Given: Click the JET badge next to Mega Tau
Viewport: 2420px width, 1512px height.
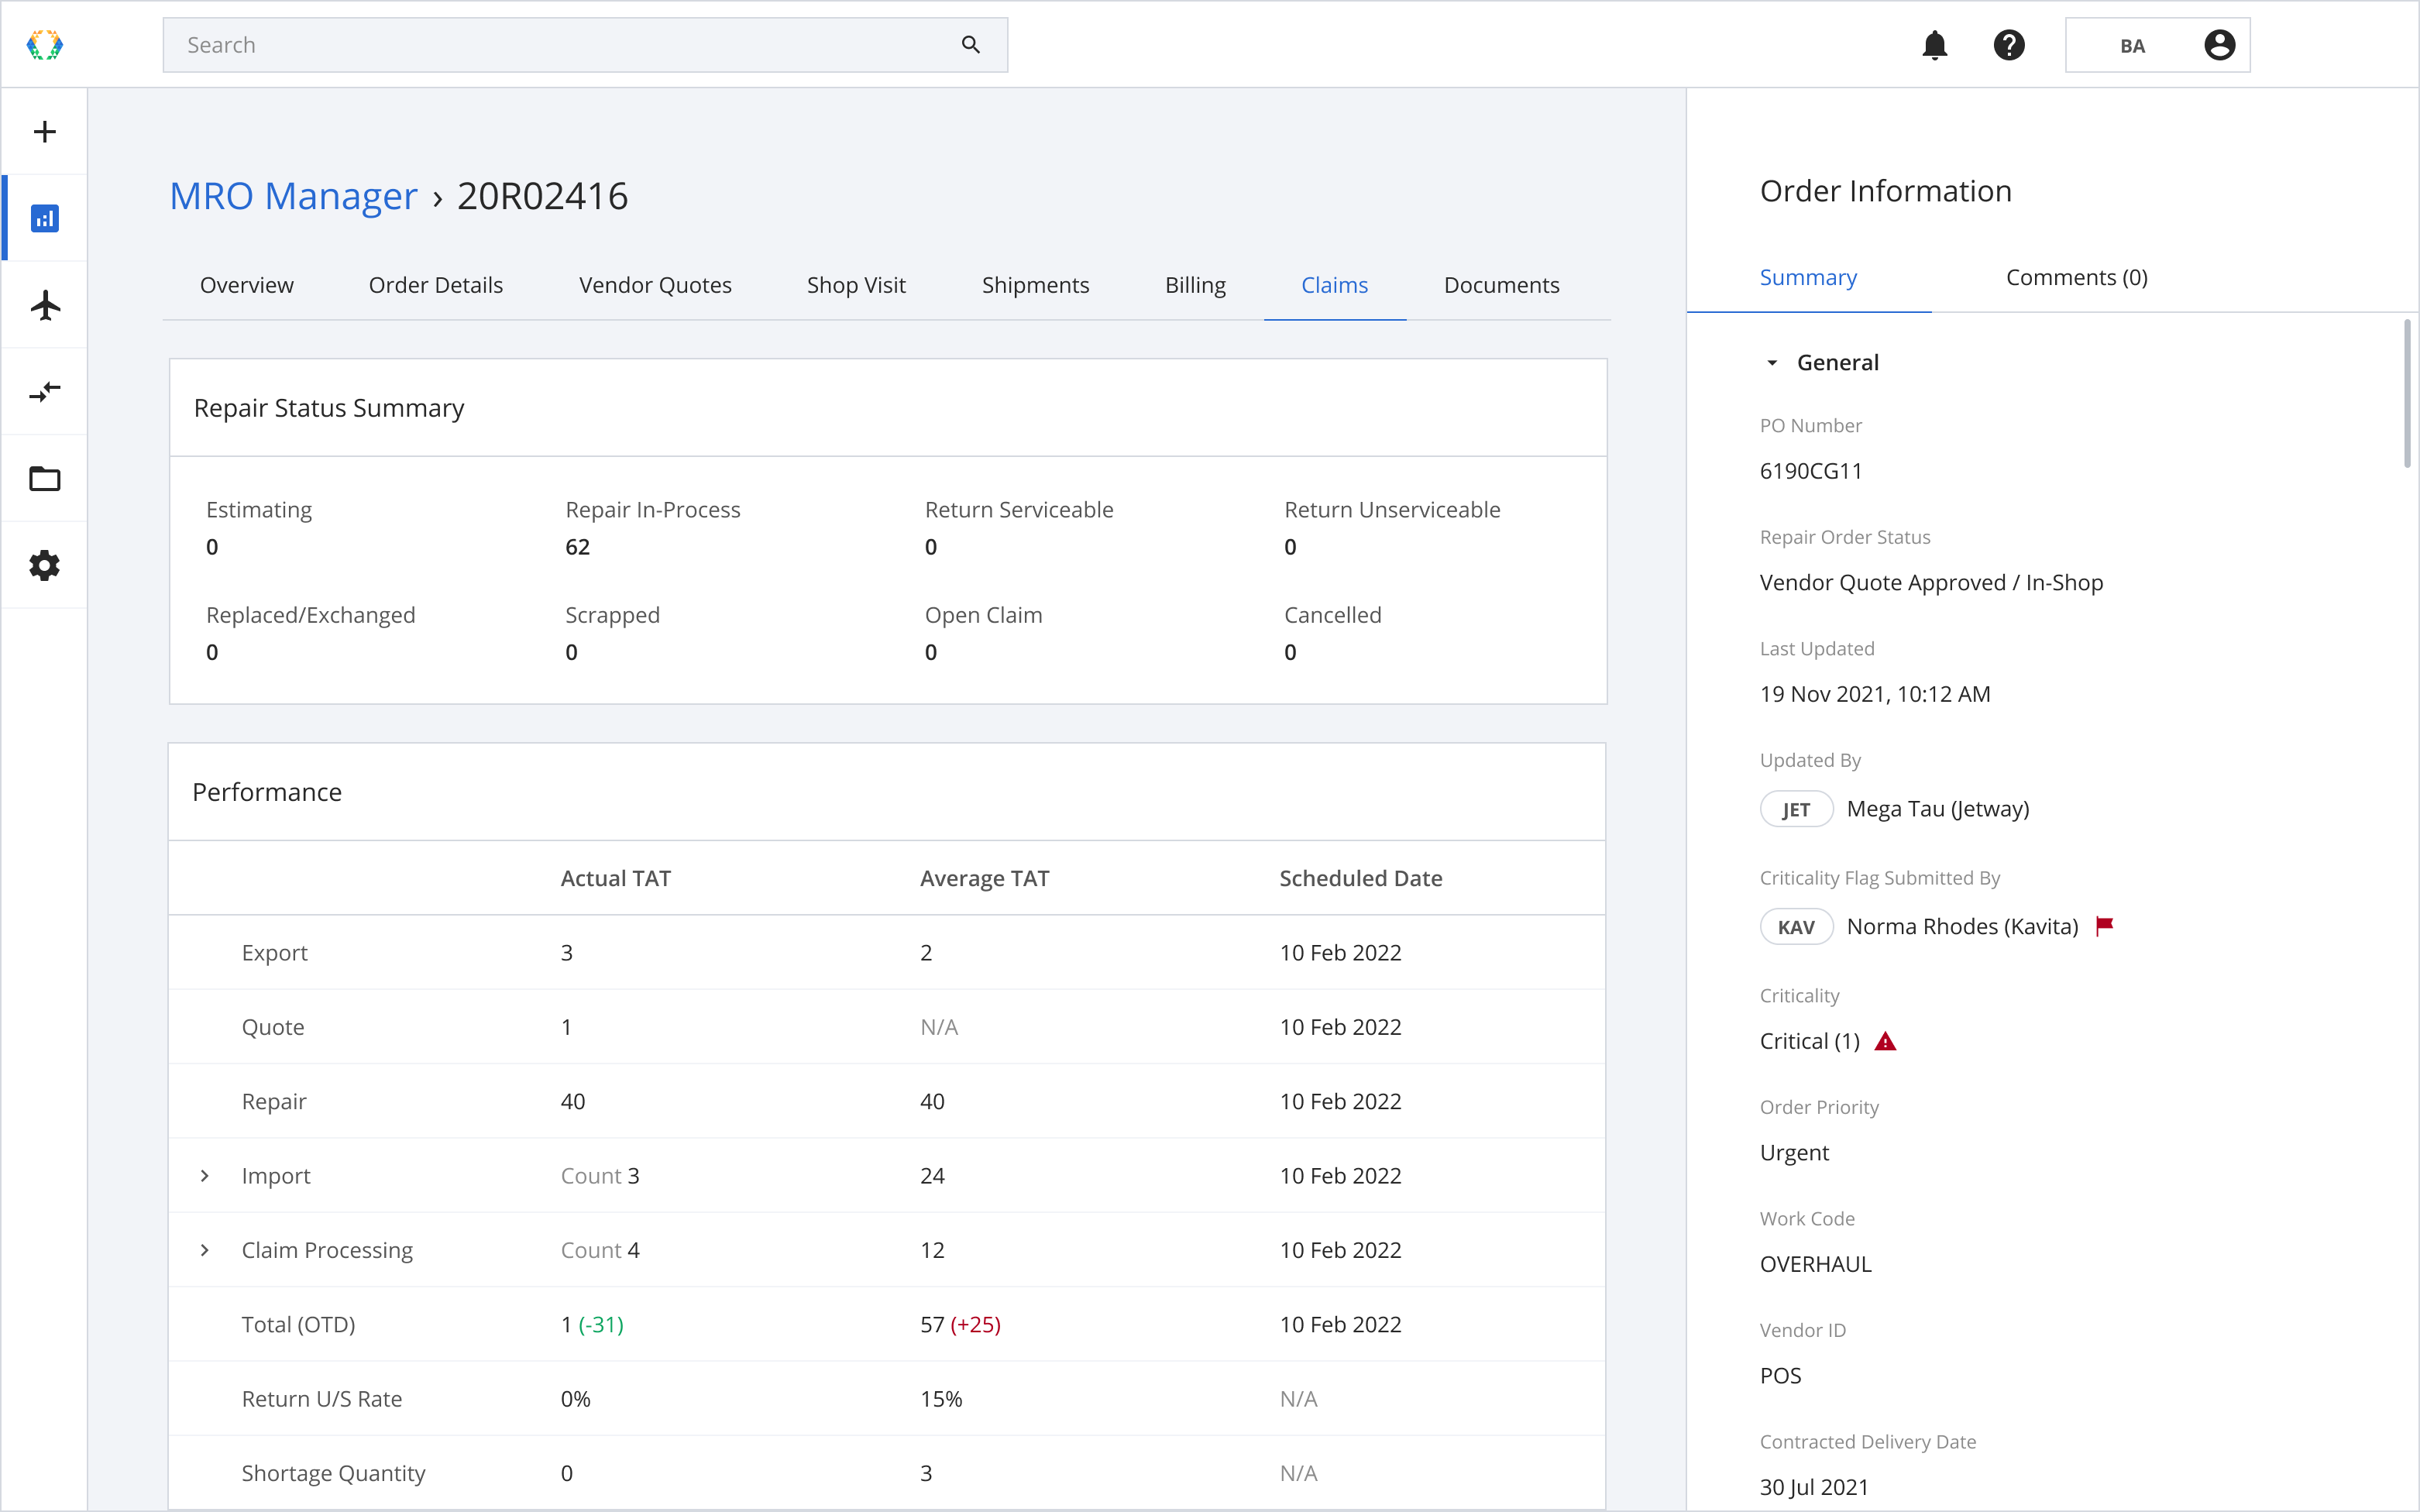Looking at the screenshot, I should pyautogui.click(x=1796, y=809).
